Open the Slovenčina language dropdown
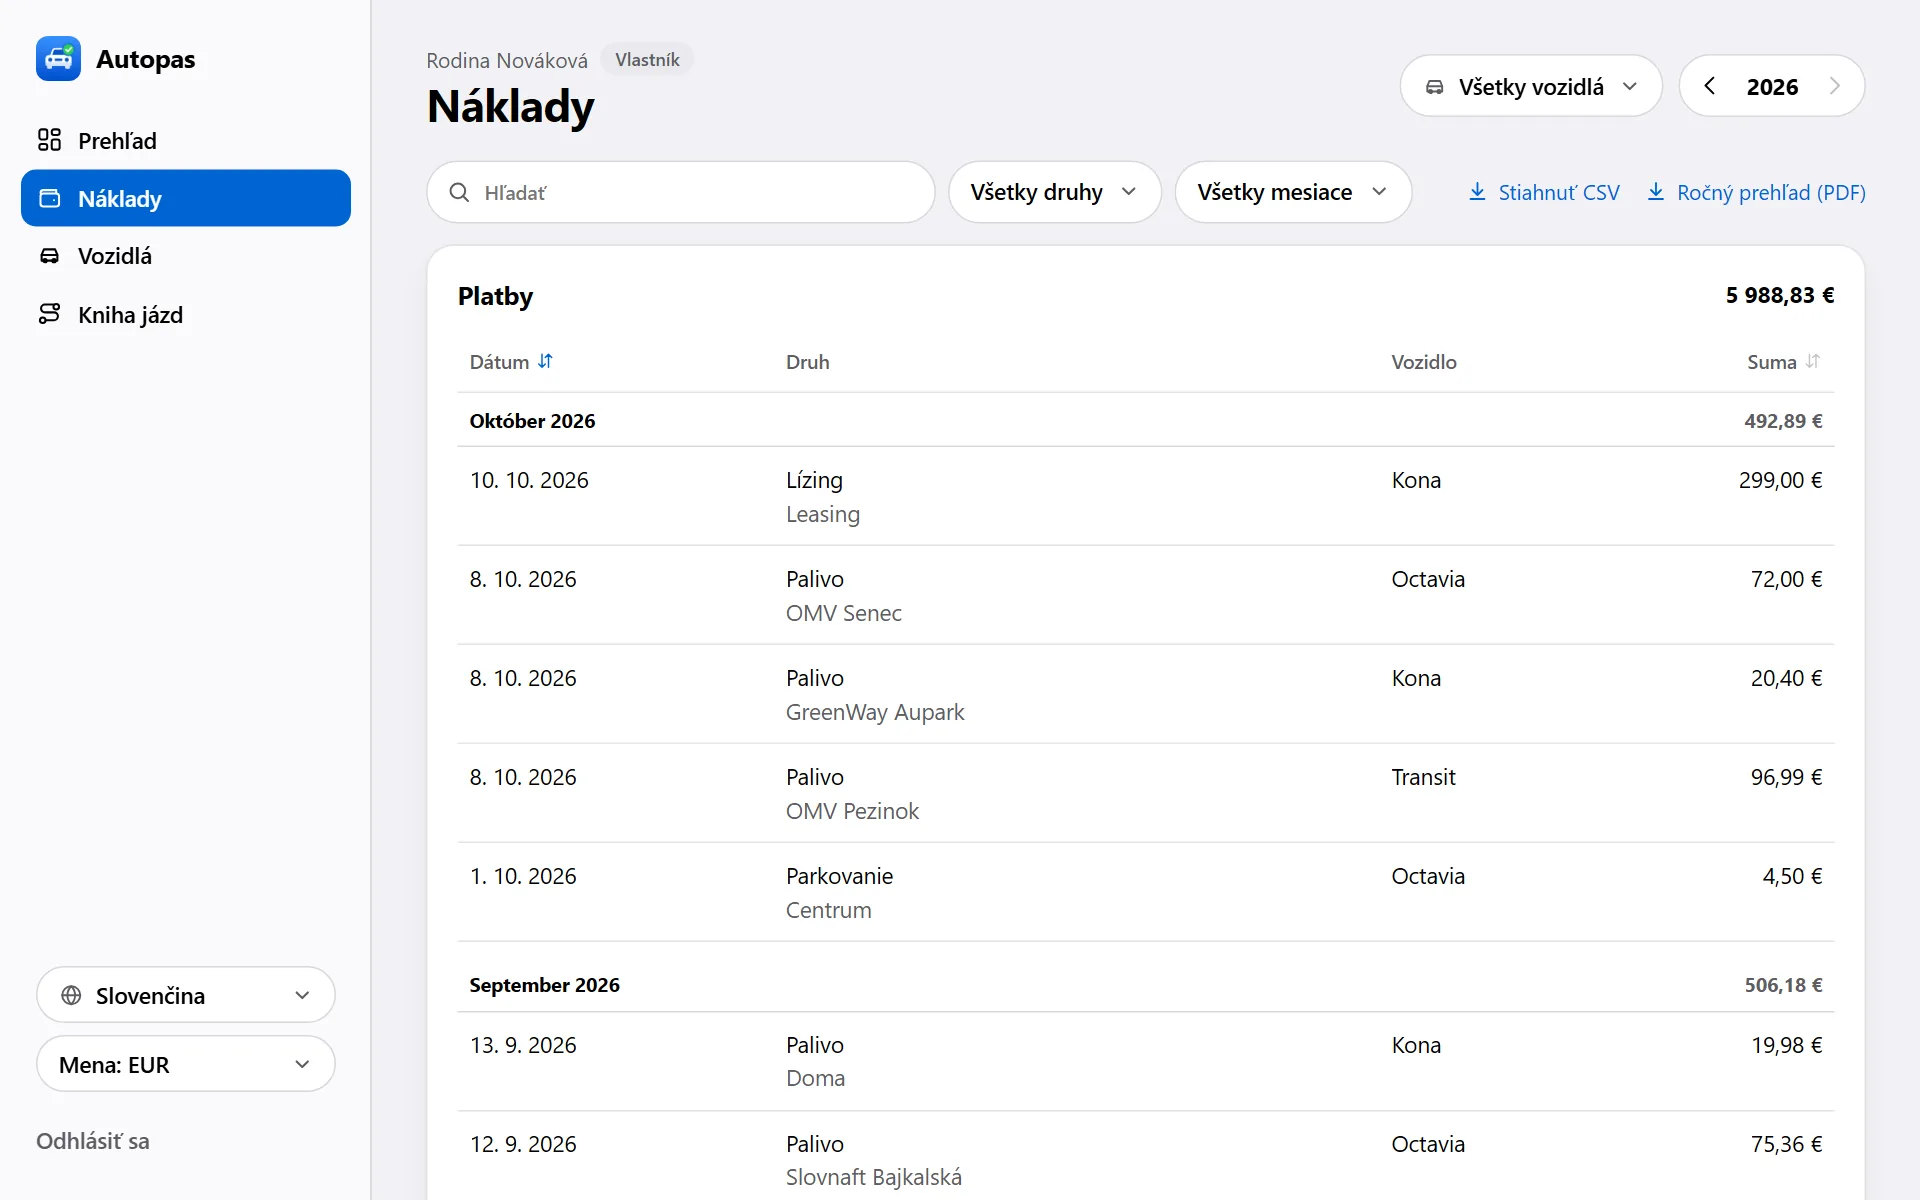 [186, 995]
